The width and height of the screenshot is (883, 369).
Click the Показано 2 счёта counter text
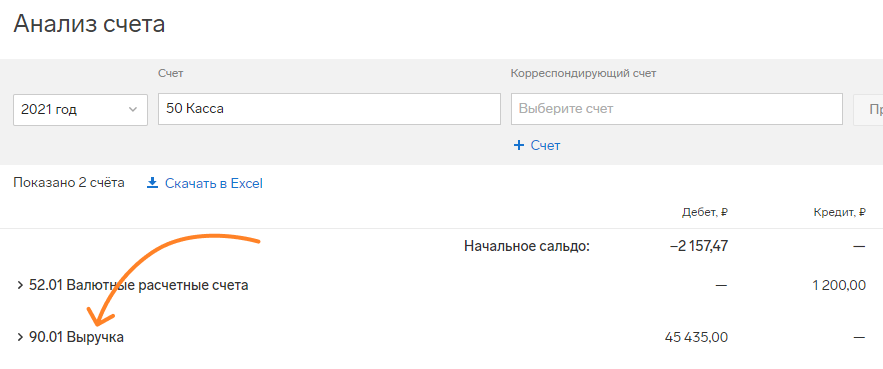coord(69,183)
